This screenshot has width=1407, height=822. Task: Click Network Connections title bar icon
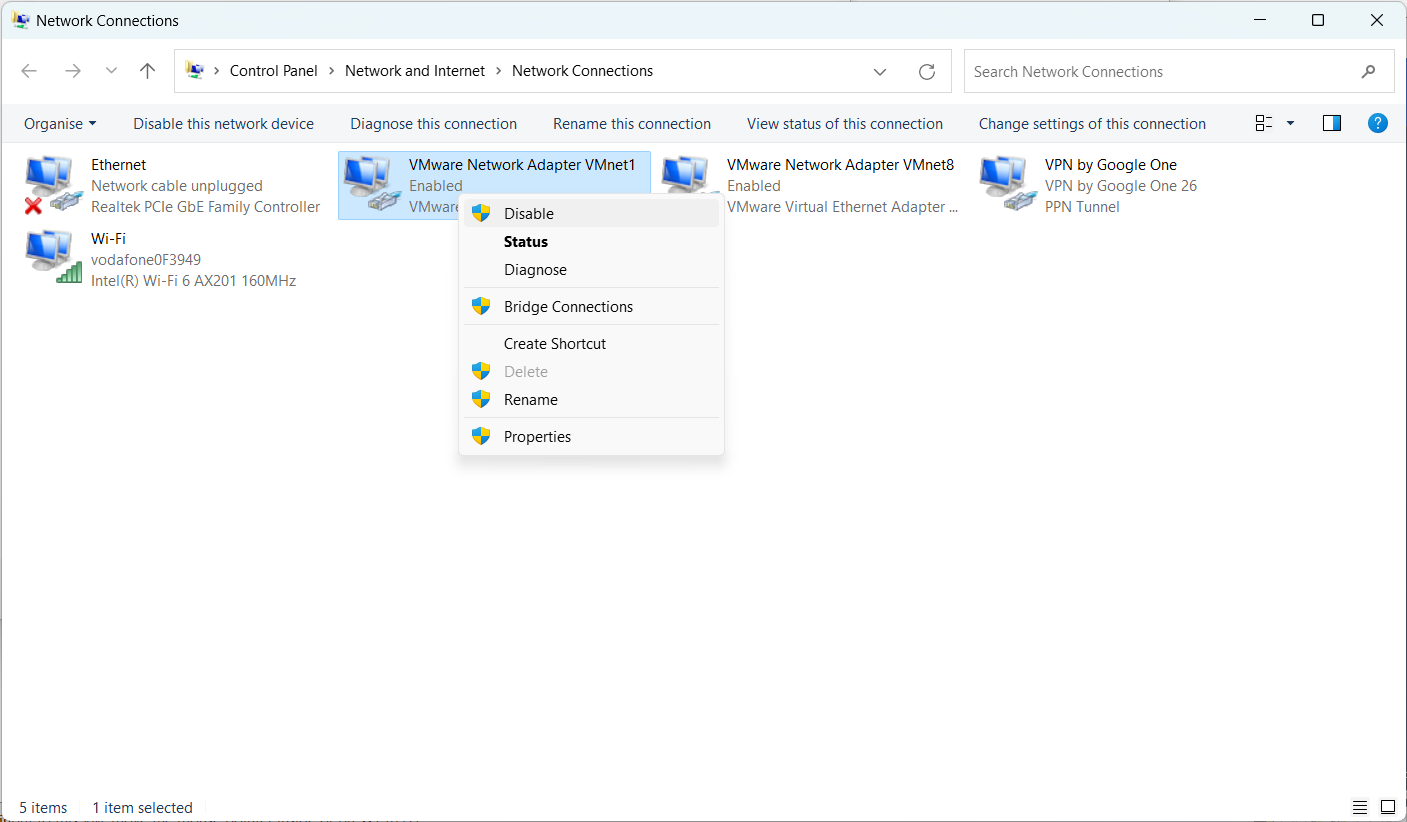coord(20,20)
